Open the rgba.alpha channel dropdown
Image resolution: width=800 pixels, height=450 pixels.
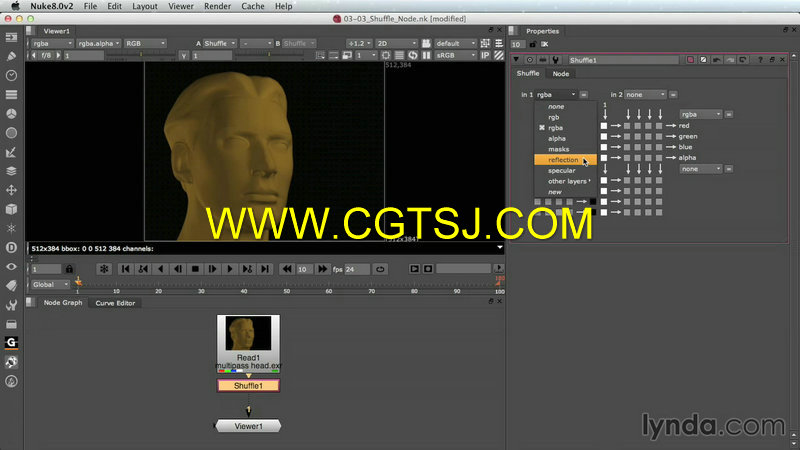click(99, 43)
